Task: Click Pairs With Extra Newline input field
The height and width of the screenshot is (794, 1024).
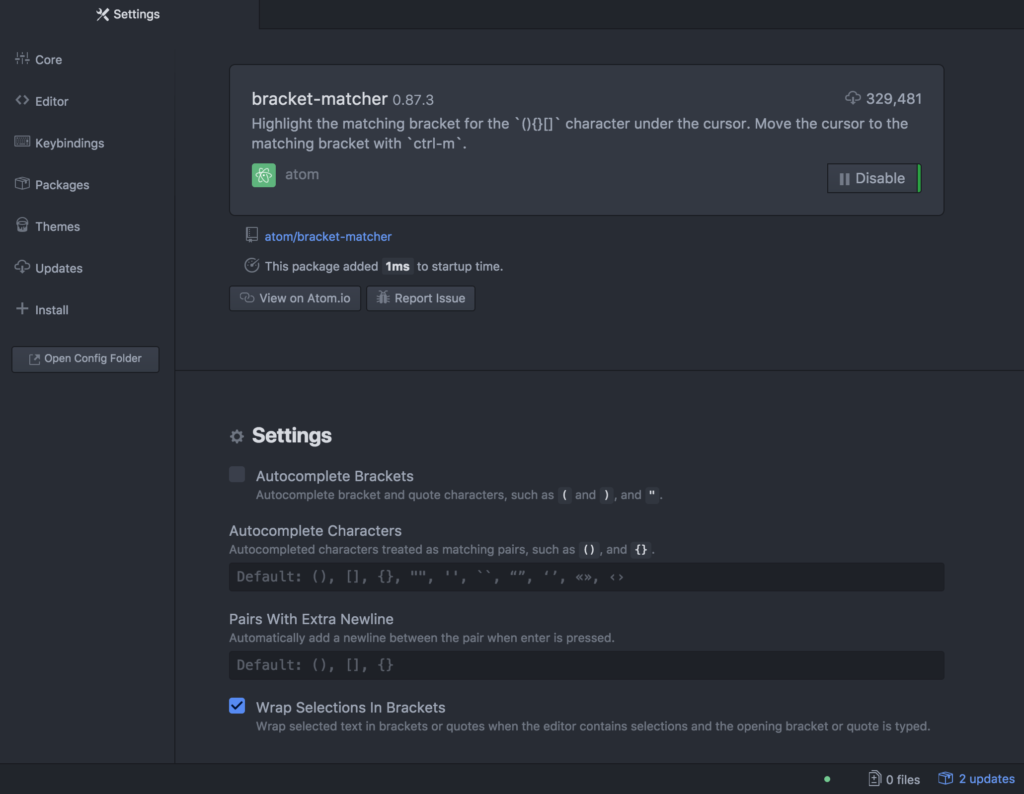Action: pos(586,665)
